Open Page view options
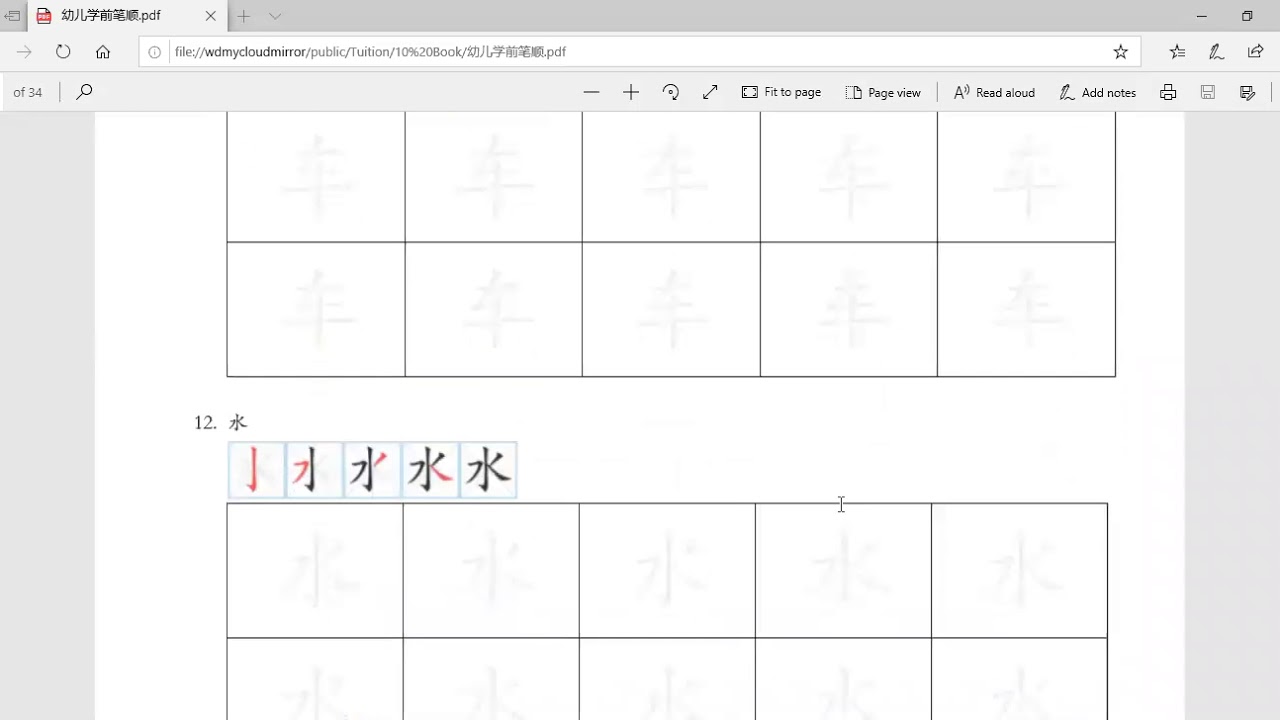 click(883, 92)
